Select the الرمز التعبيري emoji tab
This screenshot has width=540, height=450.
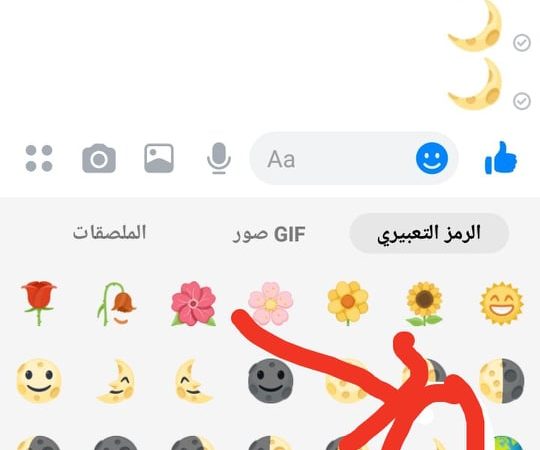coord(429,233)
